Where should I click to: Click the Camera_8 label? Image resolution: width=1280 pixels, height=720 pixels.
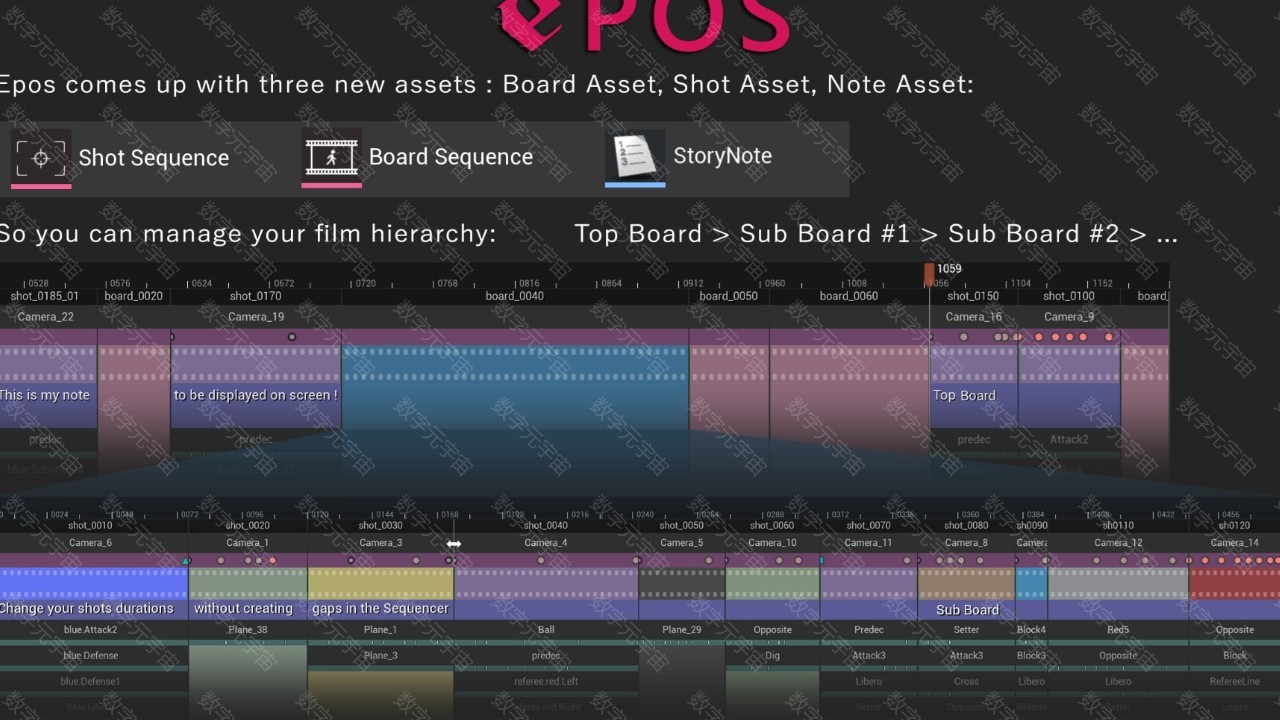tap(966, 543)
